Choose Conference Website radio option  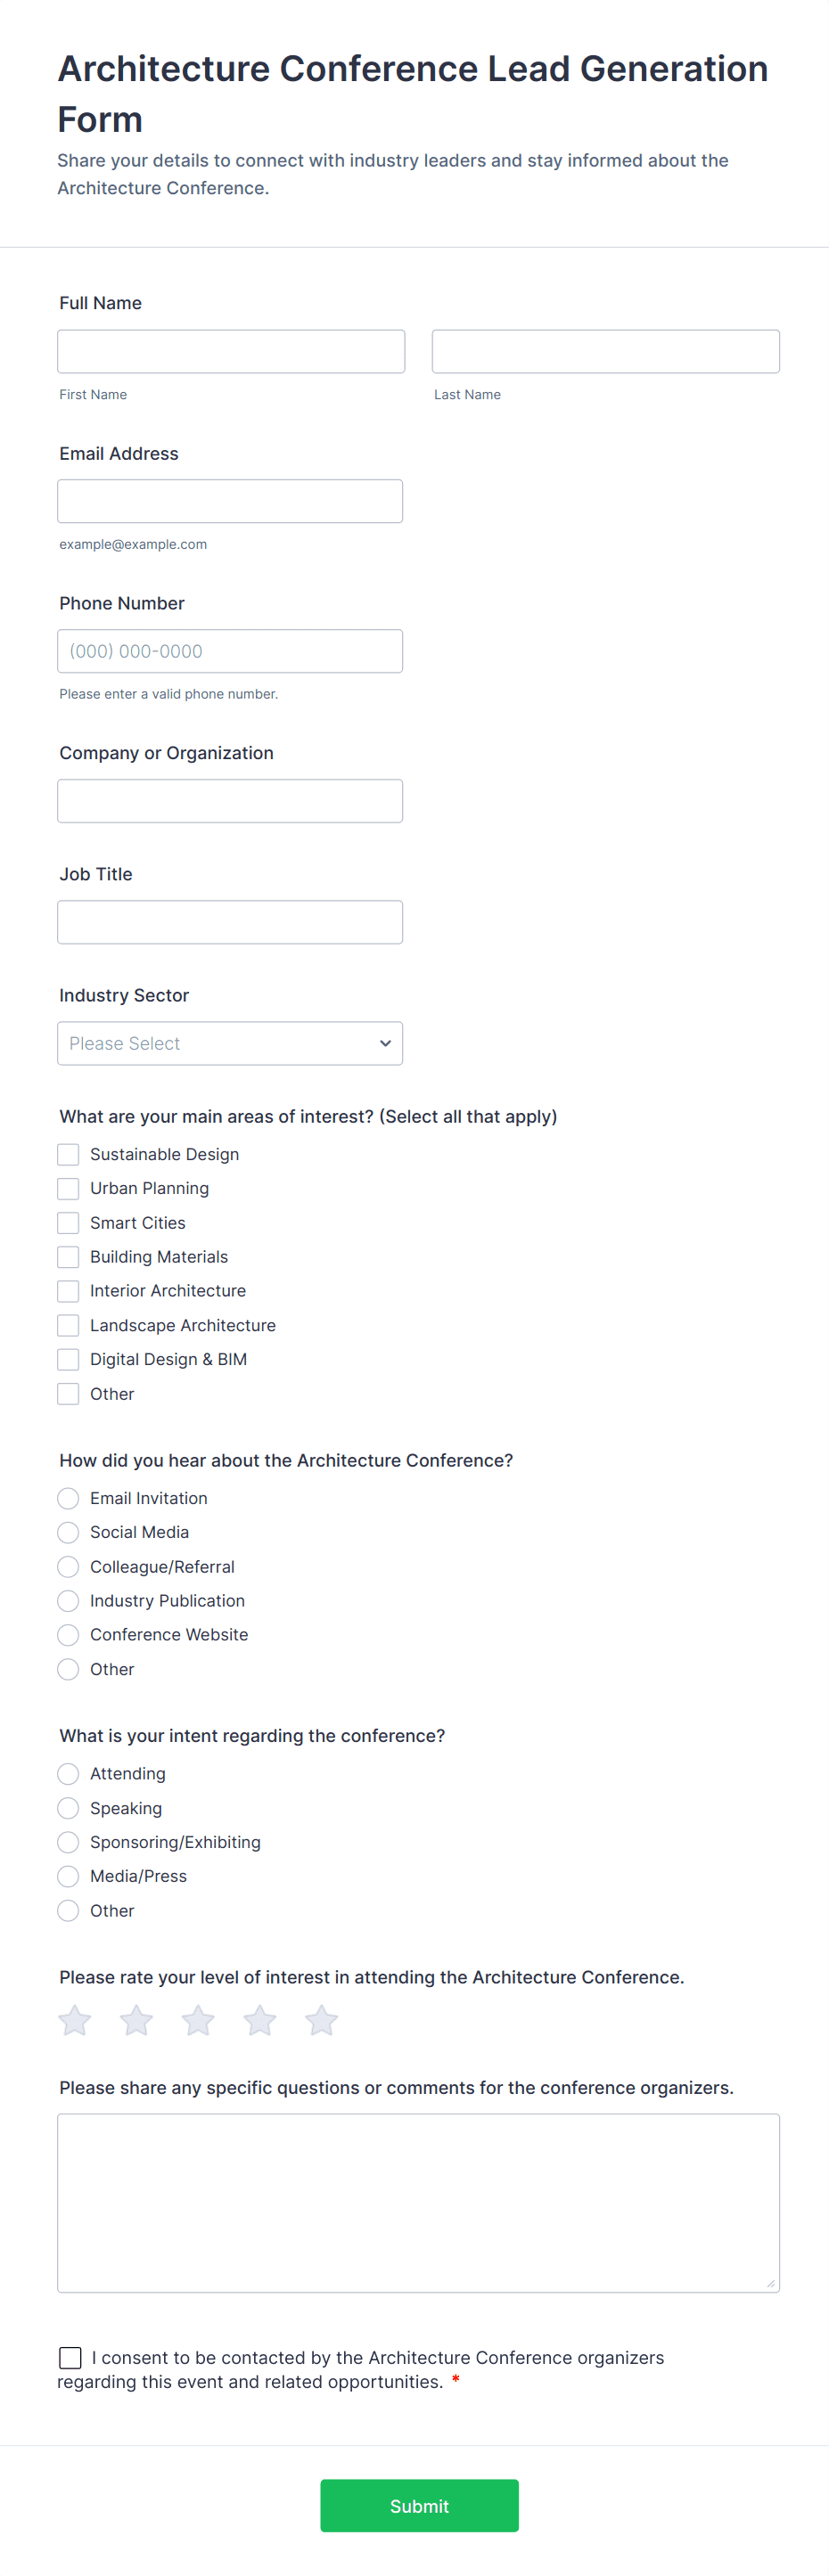point(68,1635)
